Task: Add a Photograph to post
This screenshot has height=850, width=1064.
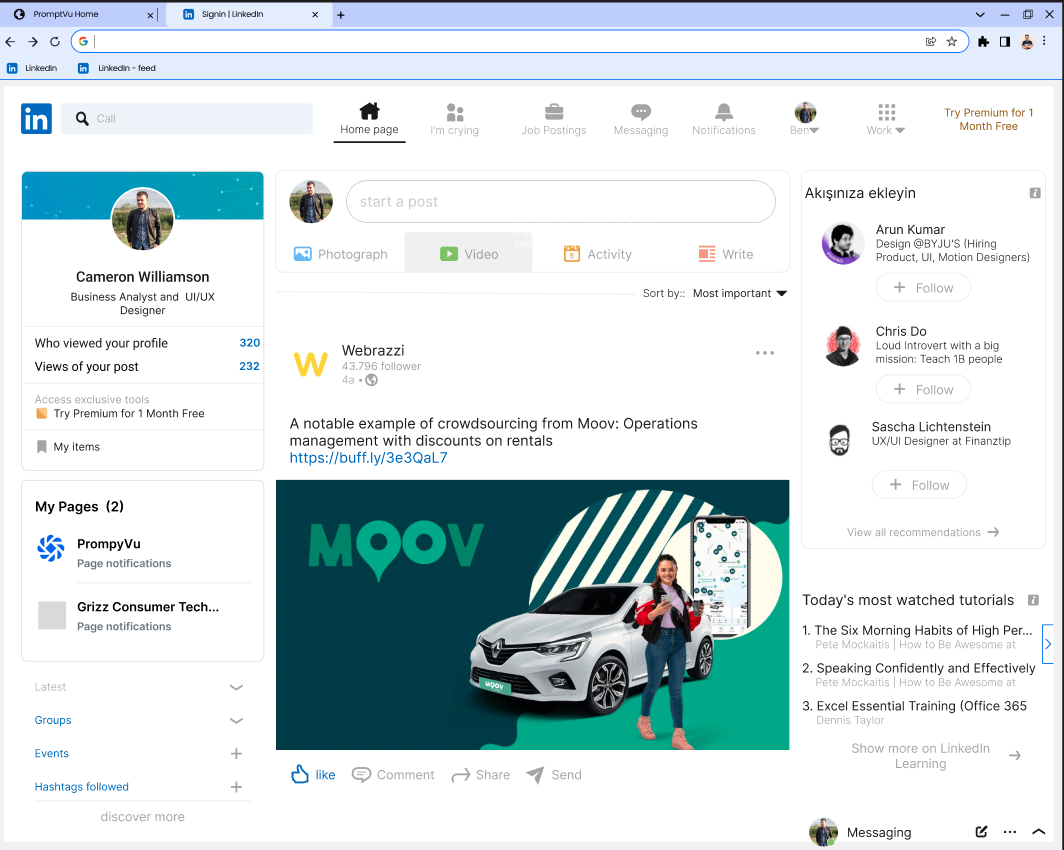Action: pyautogui.click(x=341, y=254)
